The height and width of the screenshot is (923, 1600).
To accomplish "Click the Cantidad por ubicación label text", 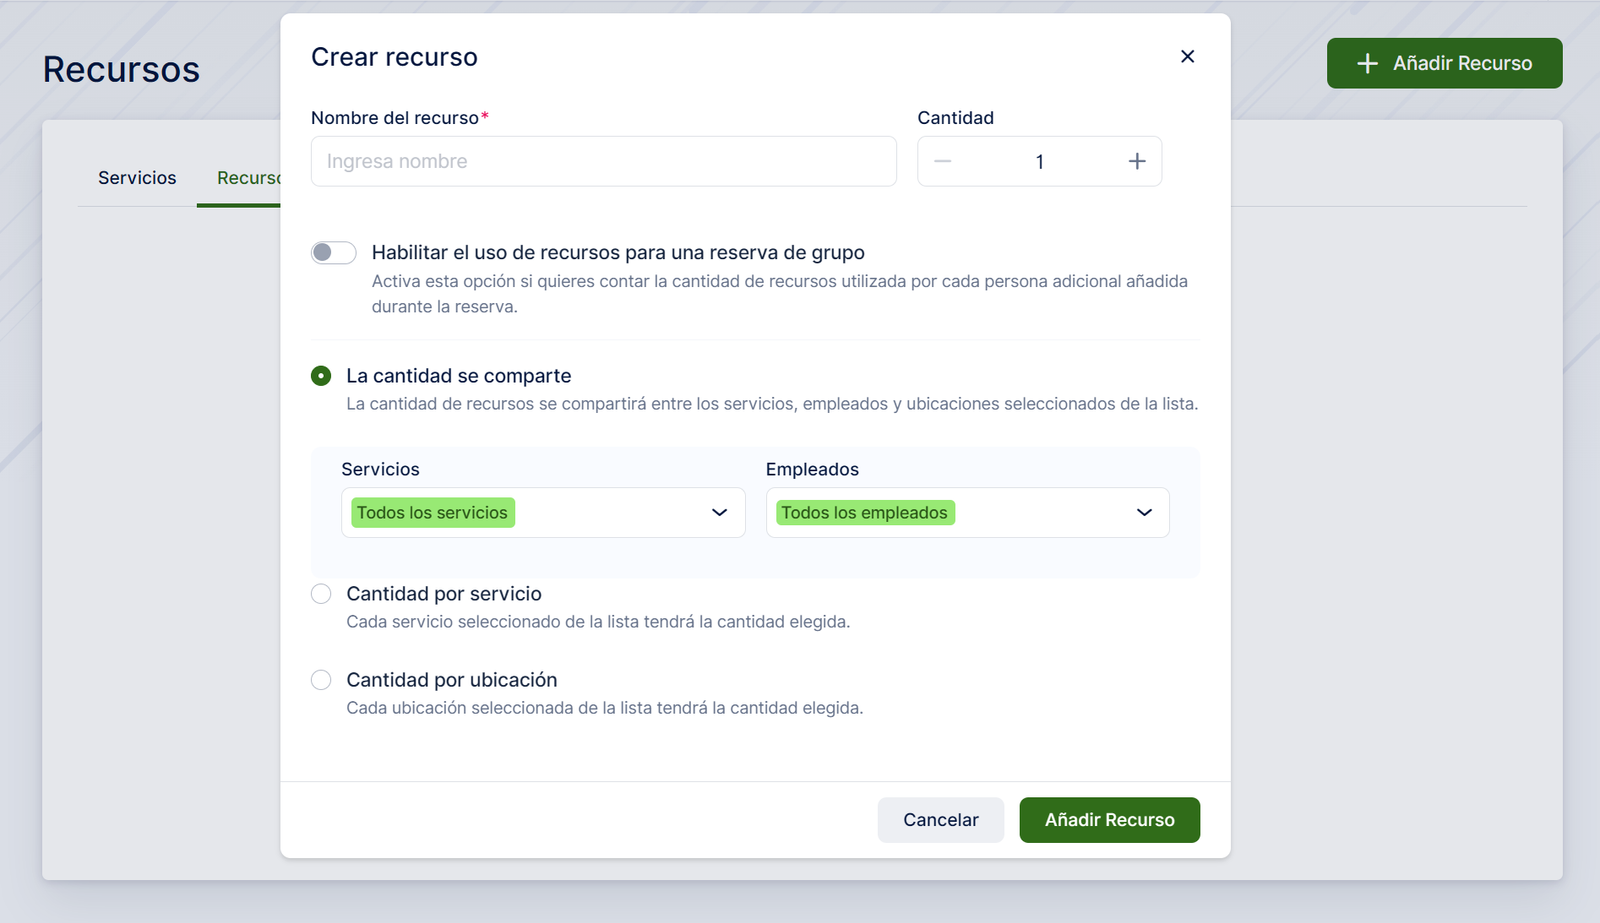I will [451, 680].
